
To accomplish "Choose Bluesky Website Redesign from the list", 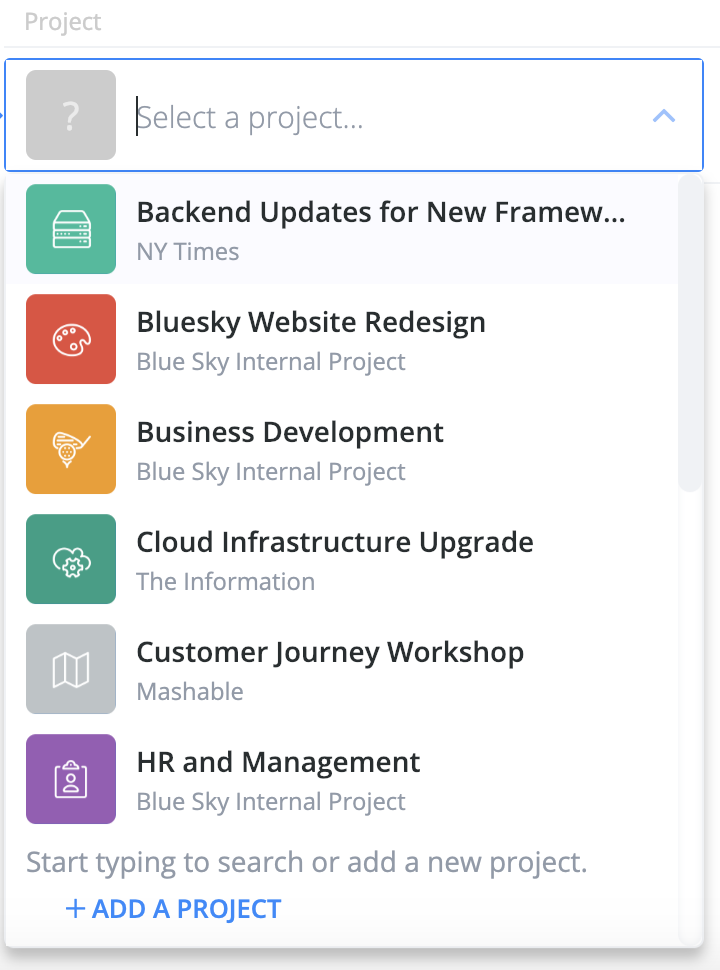I will click(342, 339).
